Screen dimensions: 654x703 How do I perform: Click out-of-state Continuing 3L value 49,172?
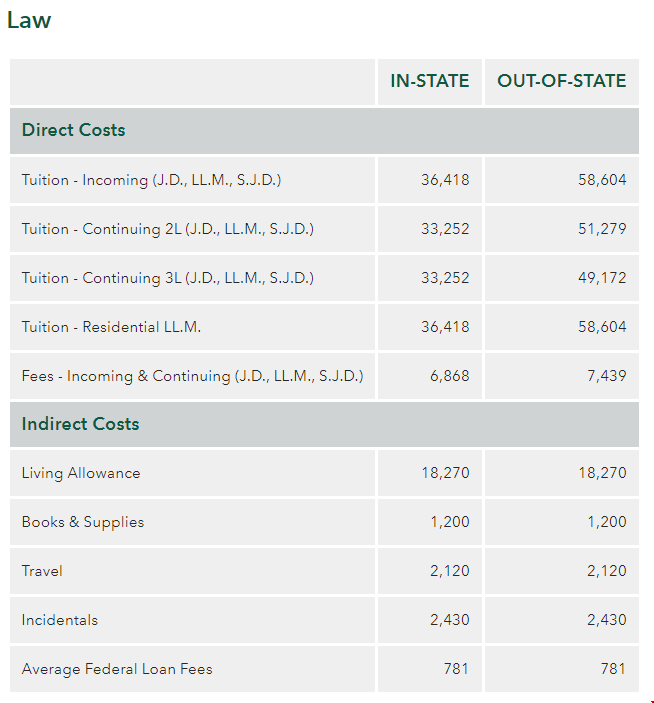(602, 278)
